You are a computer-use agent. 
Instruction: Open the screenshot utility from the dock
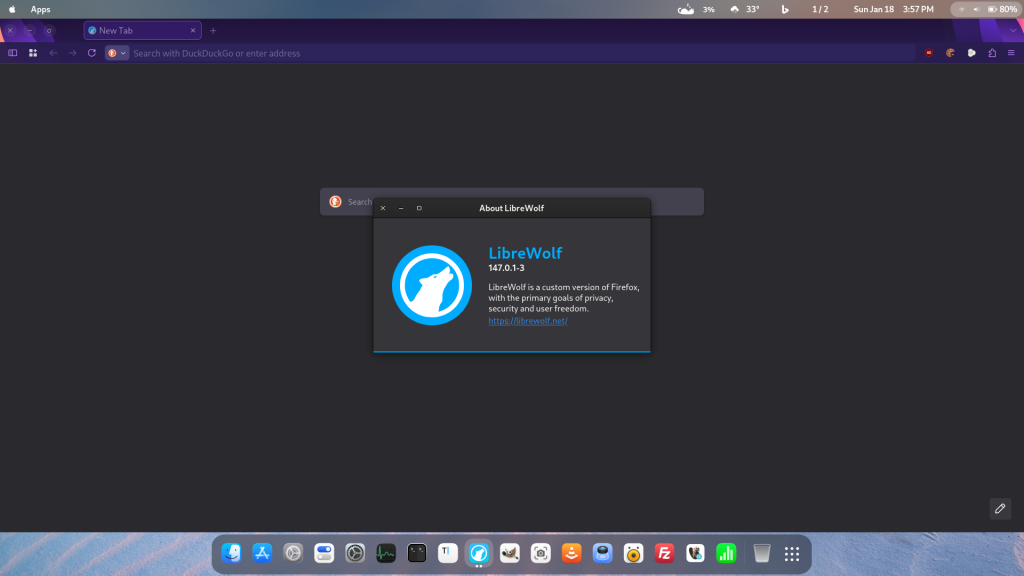(x=540, y=553)
